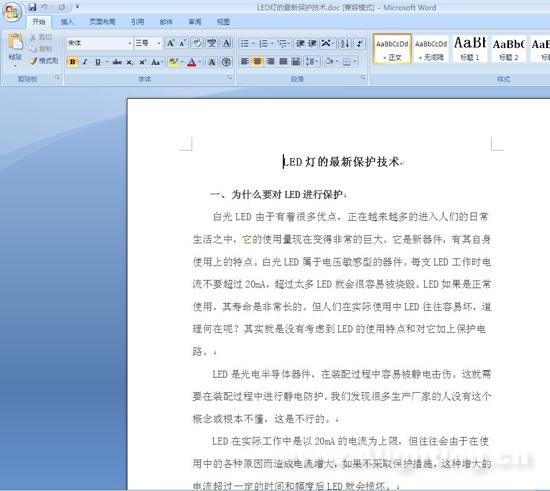This screenshot has width=550, height=491.
Task: Click the Office button logo
Action: pyautogui.click(x=12, y=12)
